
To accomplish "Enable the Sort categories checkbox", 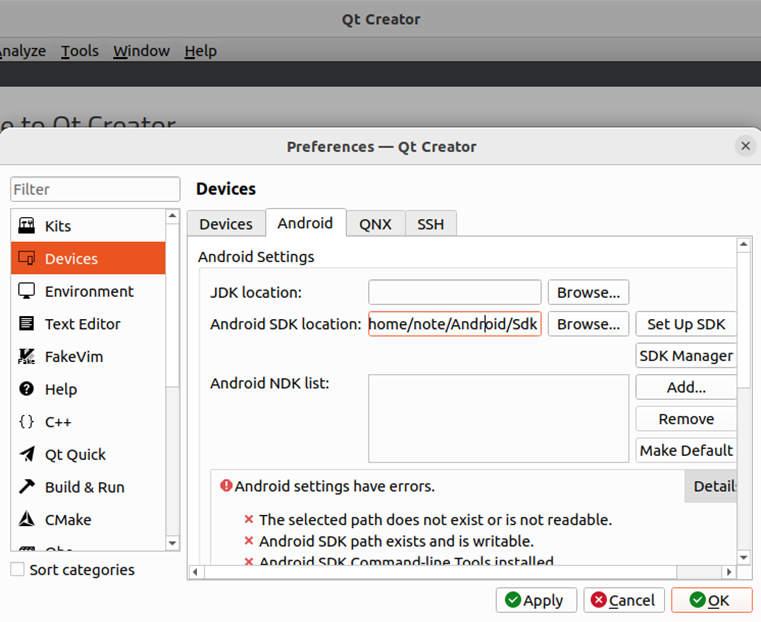I will tap(17, 569).
